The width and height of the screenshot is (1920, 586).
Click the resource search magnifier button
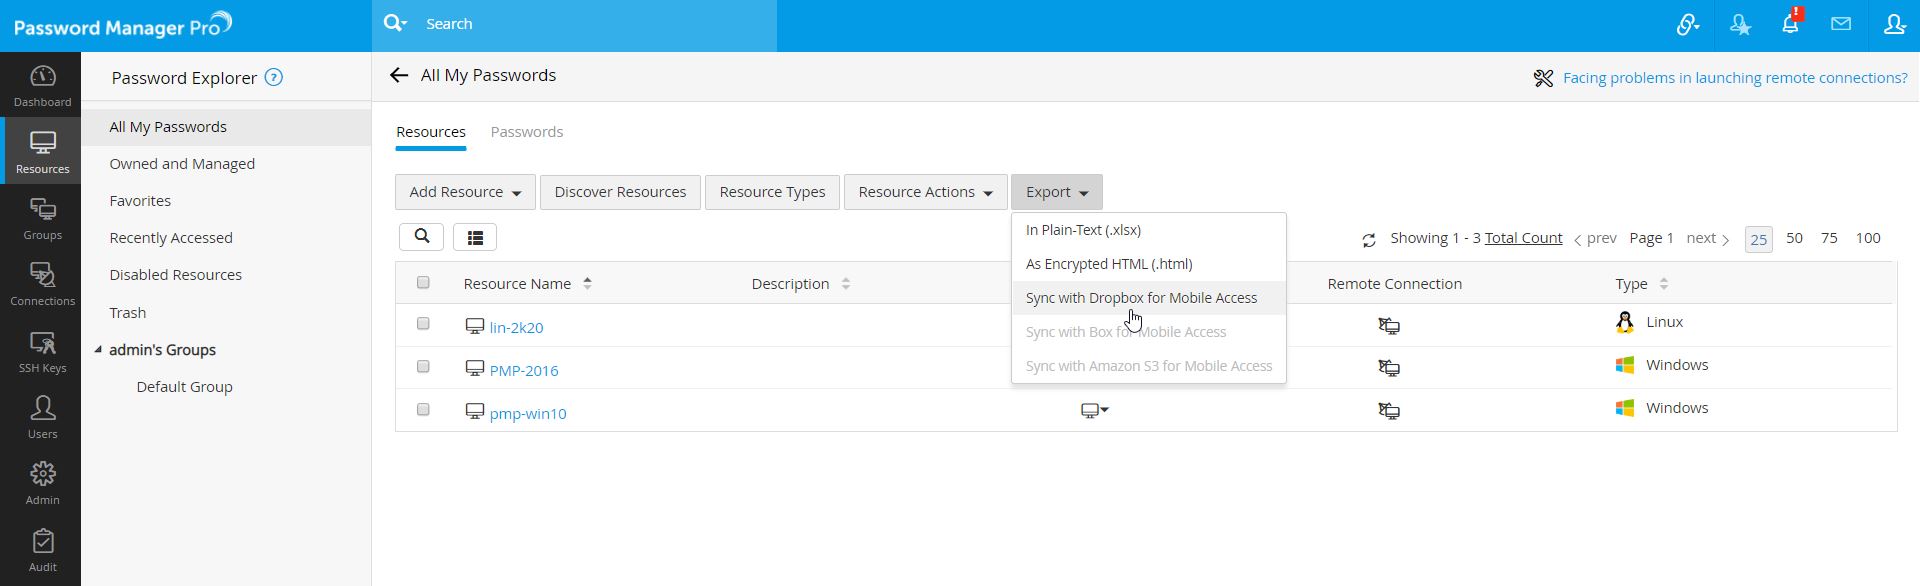coord(422,237)
